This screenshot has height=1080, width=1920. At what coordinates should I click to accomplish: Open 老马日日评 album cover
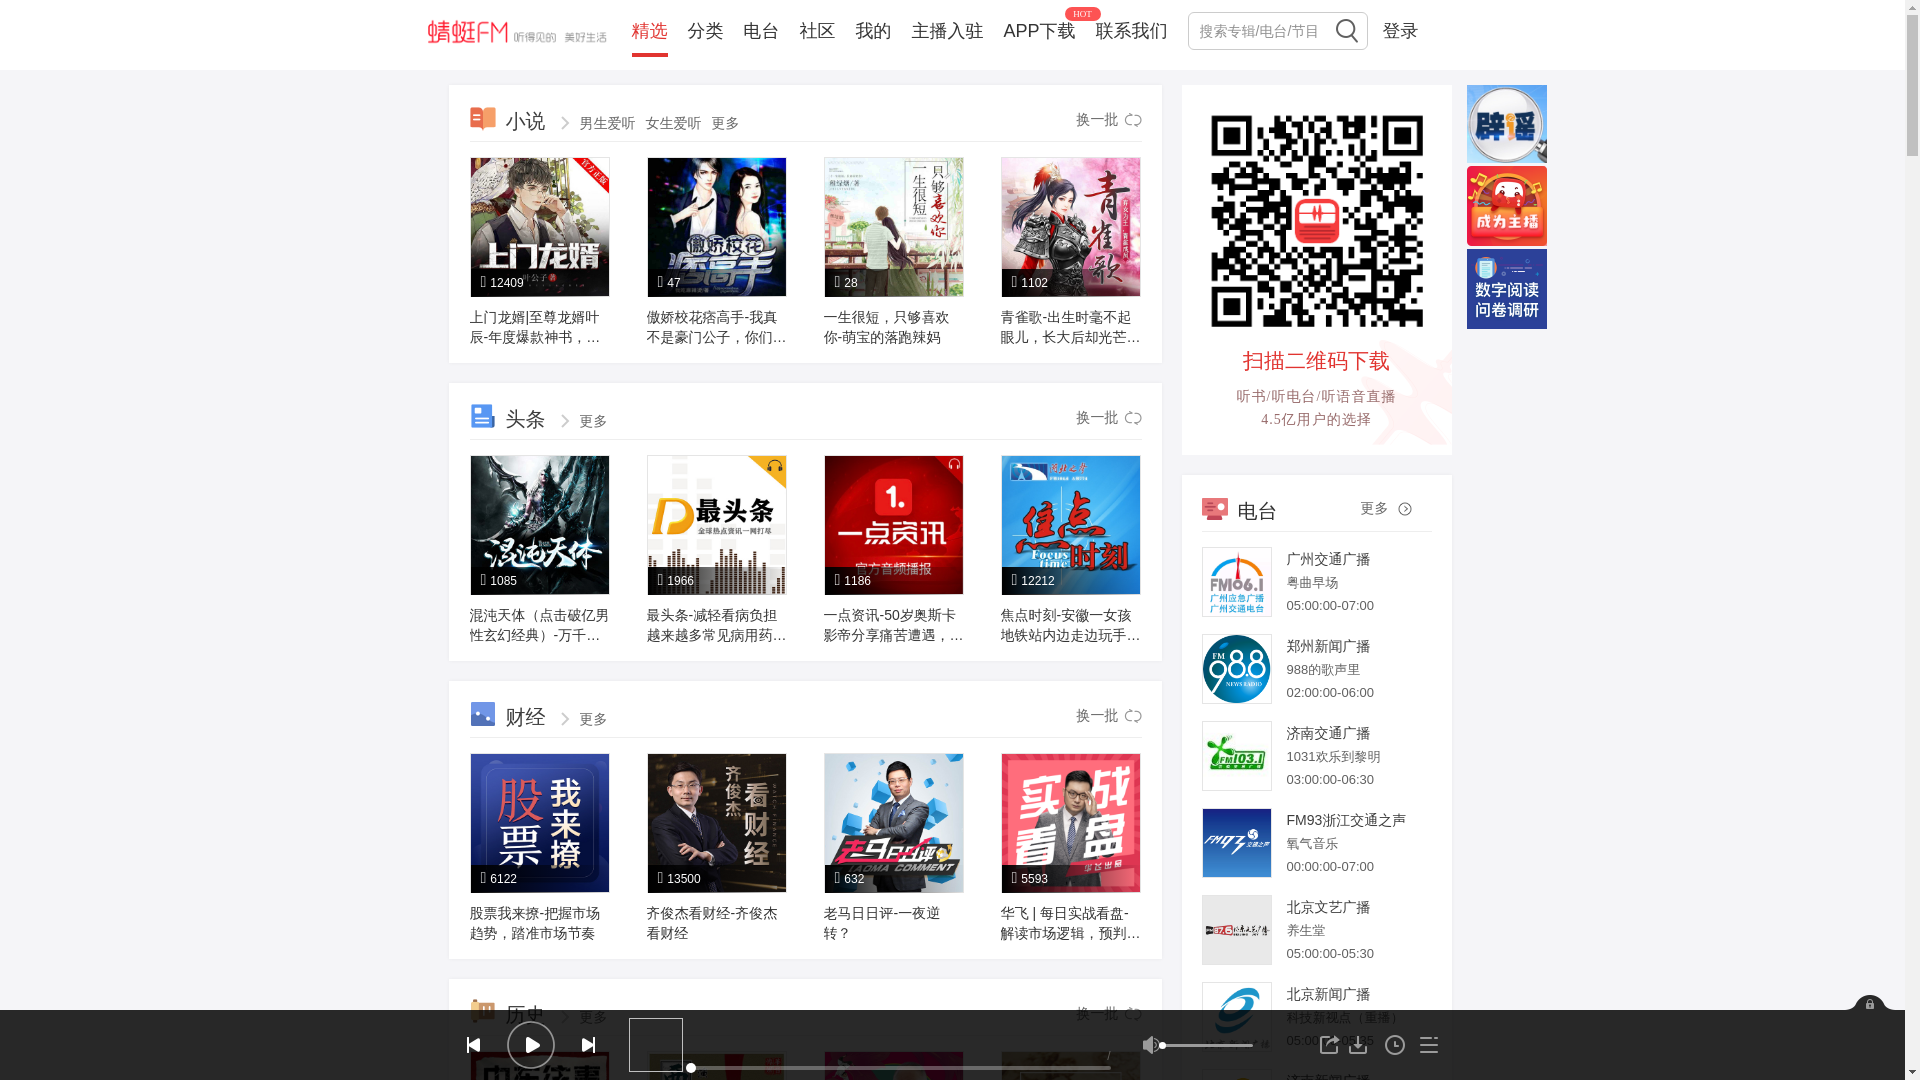(x=893, y=823)
